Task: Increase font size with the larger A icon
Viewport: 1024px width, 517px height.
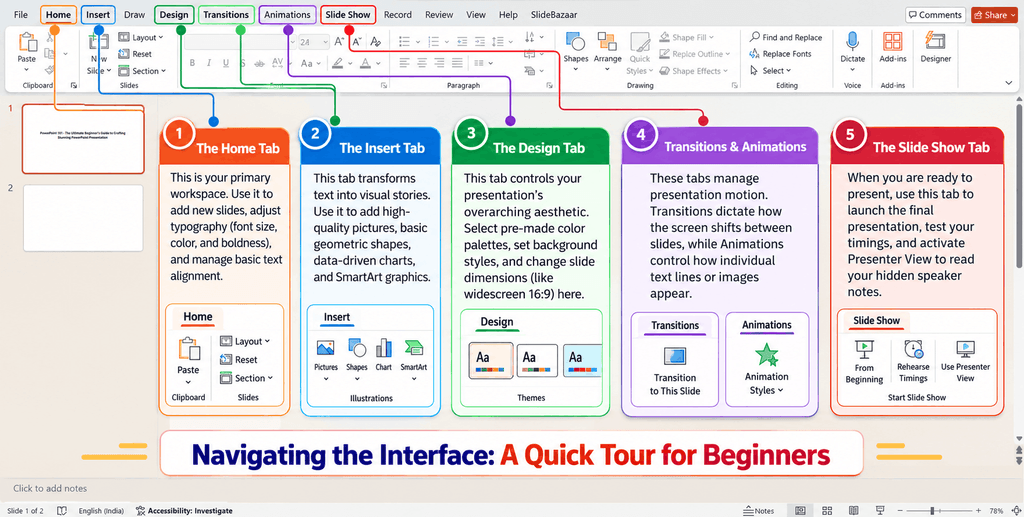Action: tap(339, 41)
